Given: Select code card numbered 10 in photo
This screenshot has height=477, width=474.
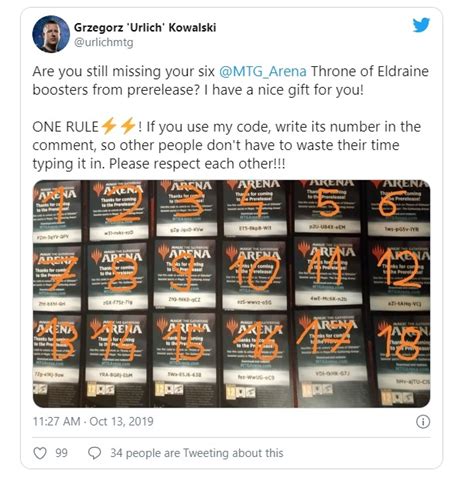Looking at the screenshot, I should pyautogui.click(x=255, y=275).
